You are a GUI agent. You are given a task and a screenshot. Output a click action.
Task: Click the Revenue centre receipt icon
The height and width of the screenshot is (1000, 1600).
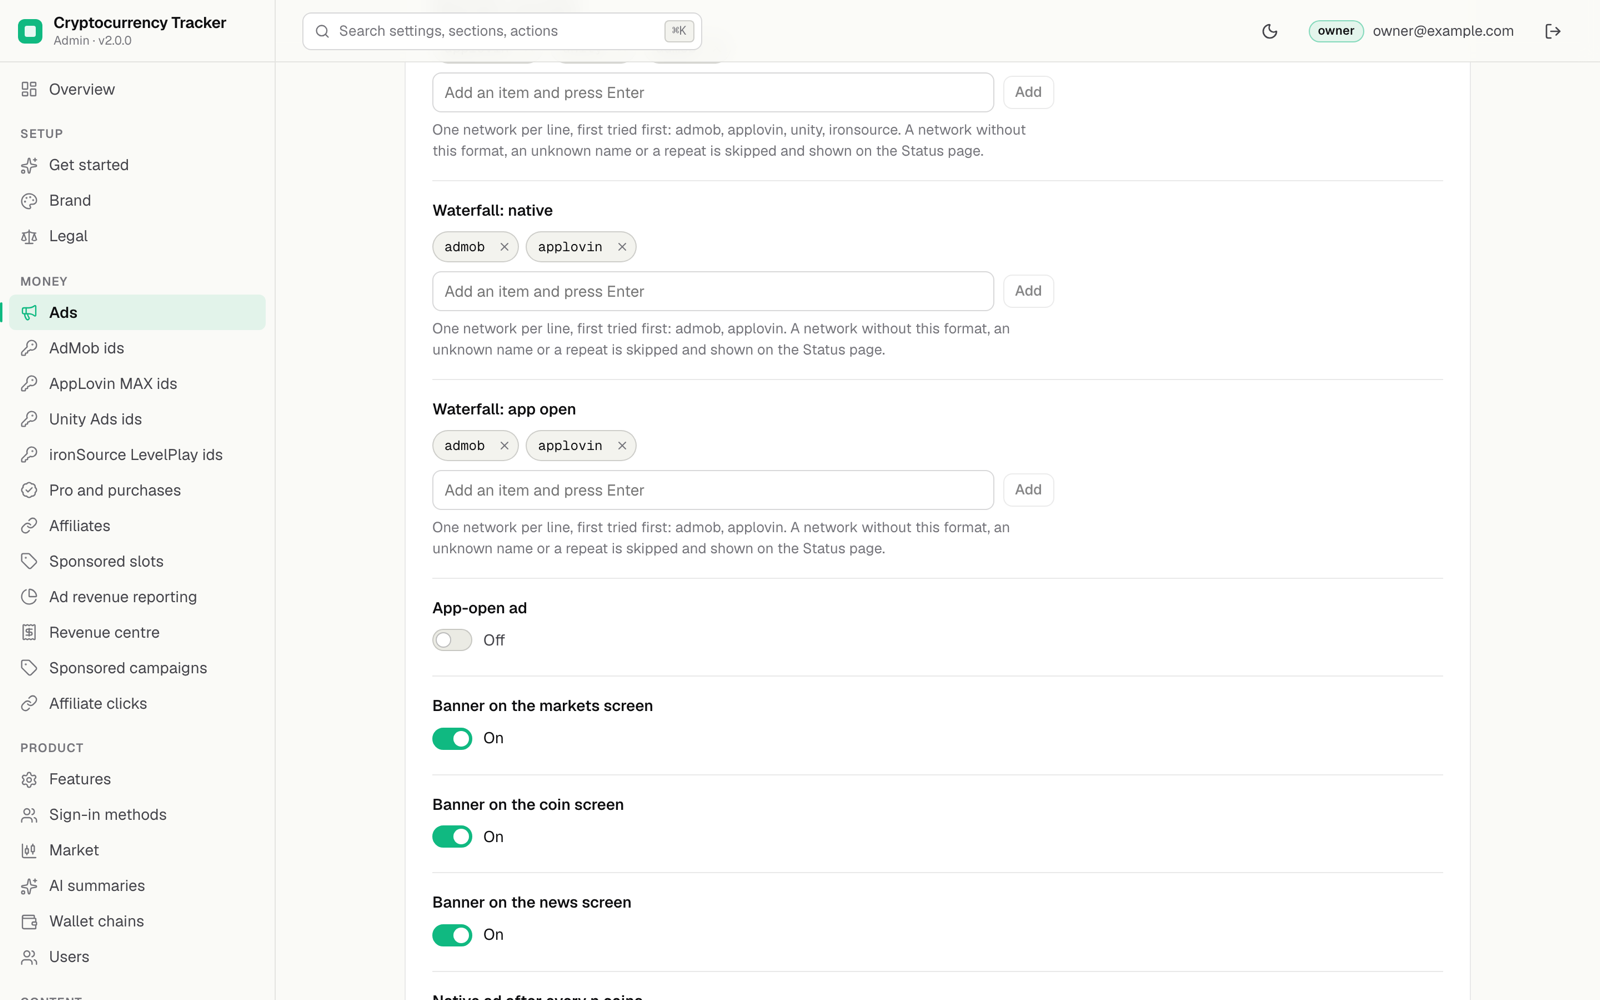click(x=29, y=632)
